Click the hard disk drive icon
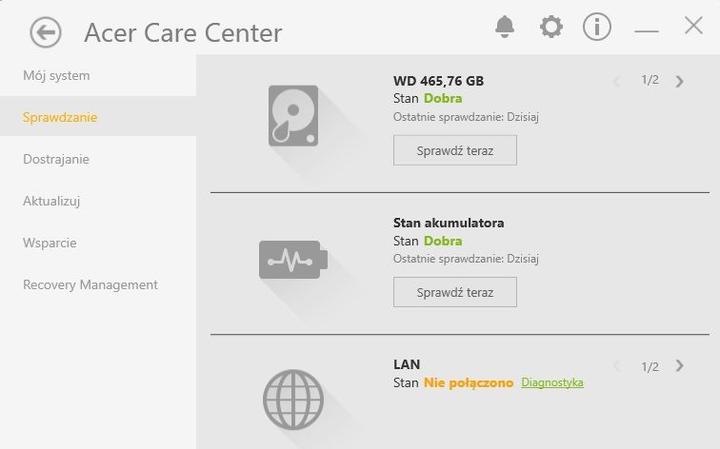Screen dimensions: 720x449 click(x=293, y=116)
